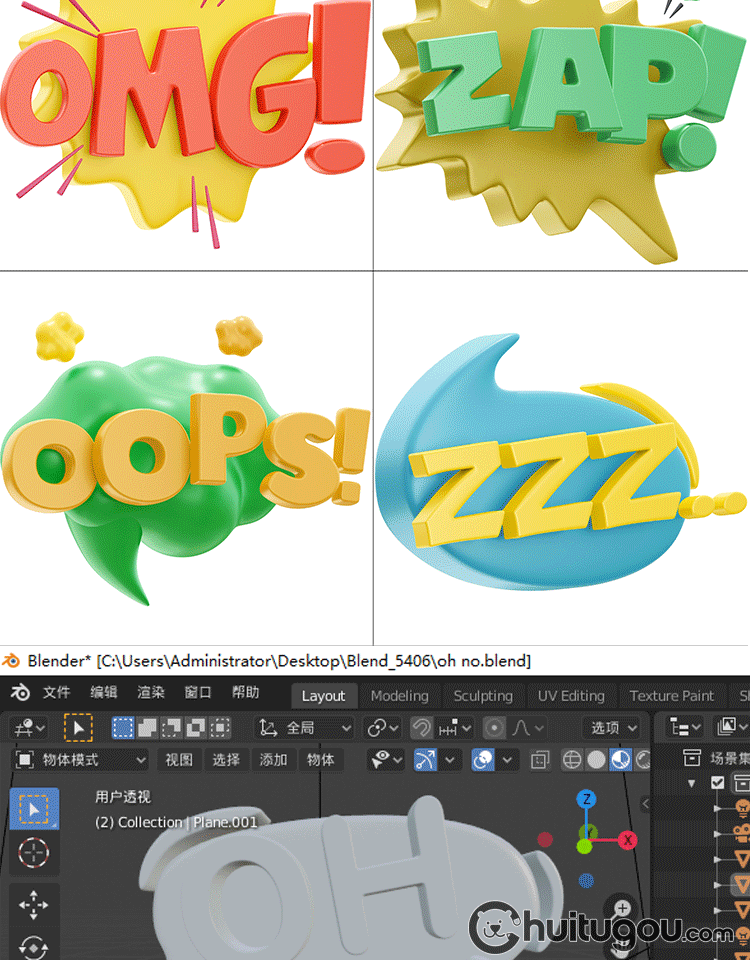
Task: Toggle snapping magnet icon
Action: pyautogui.click(x=422, y=727)
